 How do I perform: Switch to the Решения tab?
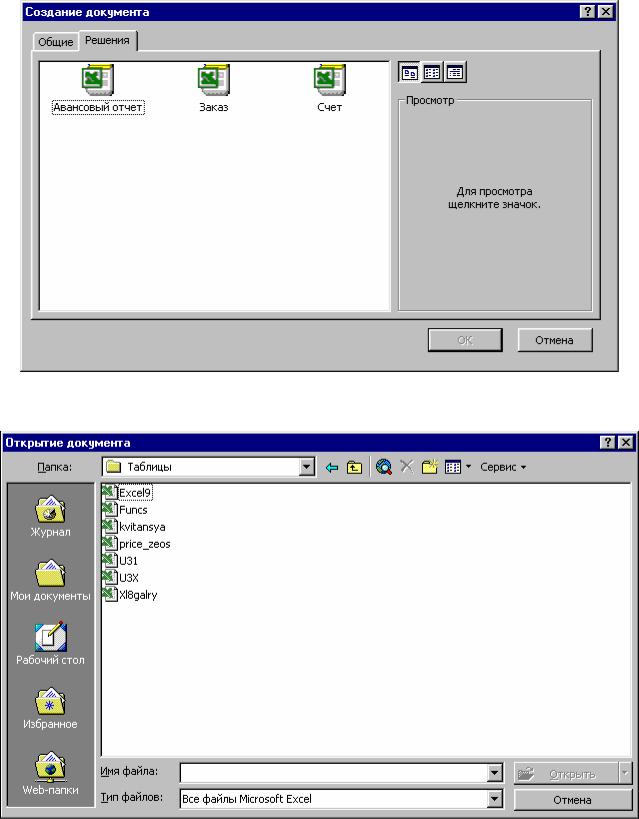pyautogui.click(x=108, y=40)
